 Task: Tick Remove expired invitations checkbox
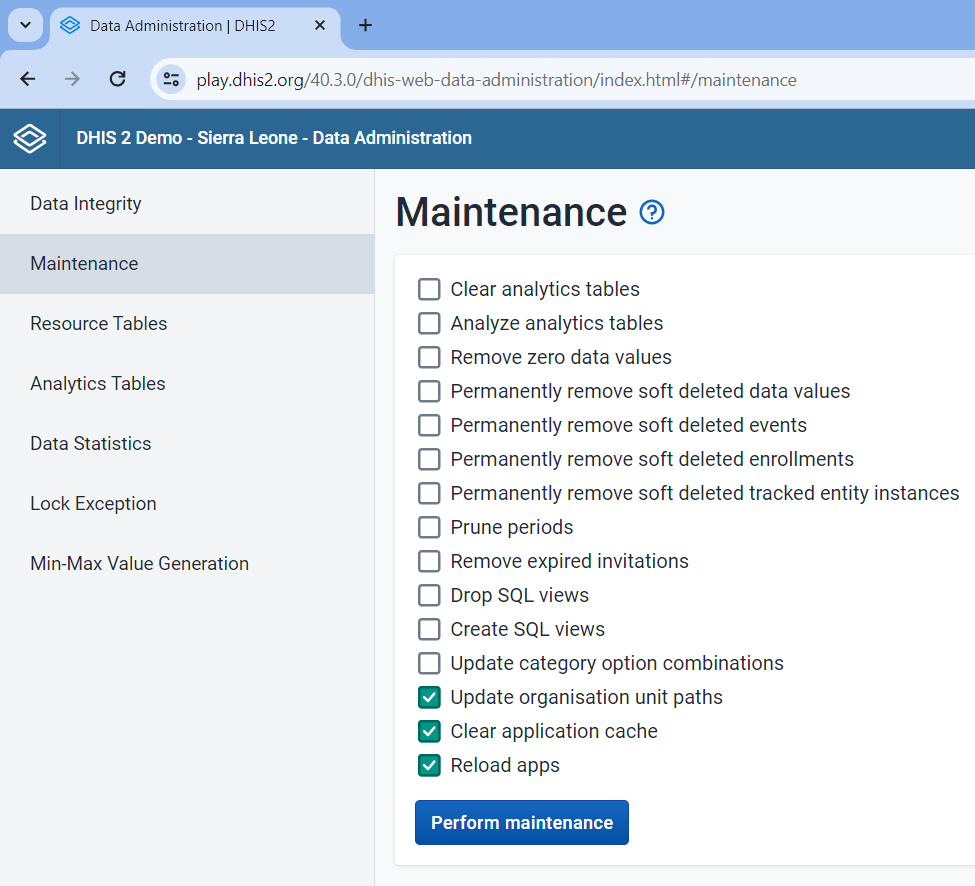(x=429, y=561)
